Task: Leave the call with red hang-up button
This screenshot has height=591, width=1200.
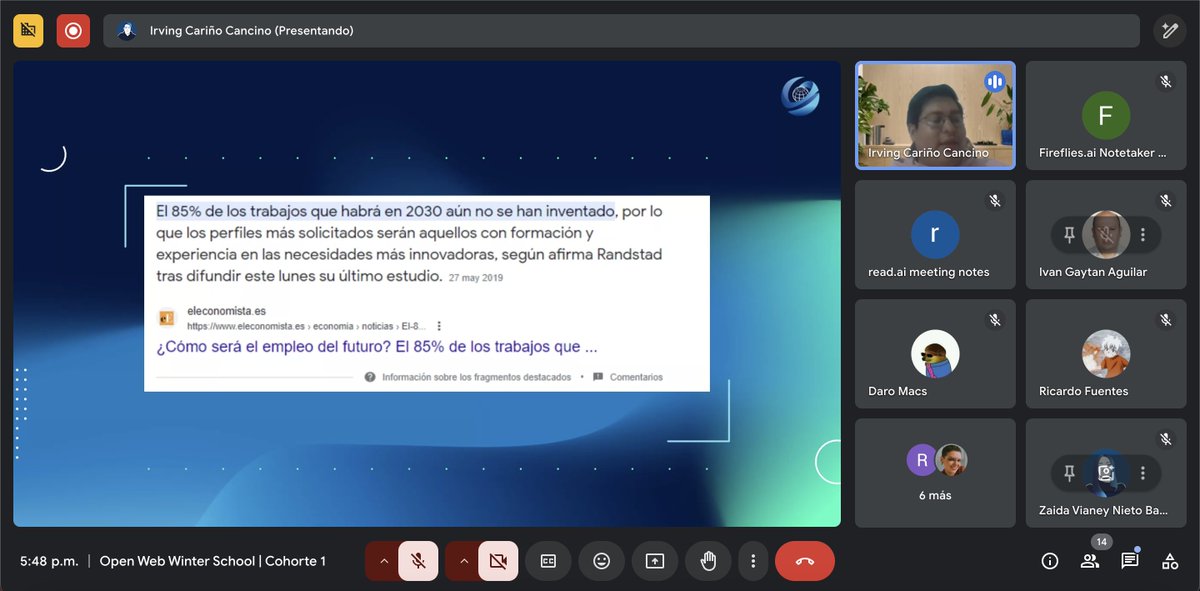Action: [805, 561]
